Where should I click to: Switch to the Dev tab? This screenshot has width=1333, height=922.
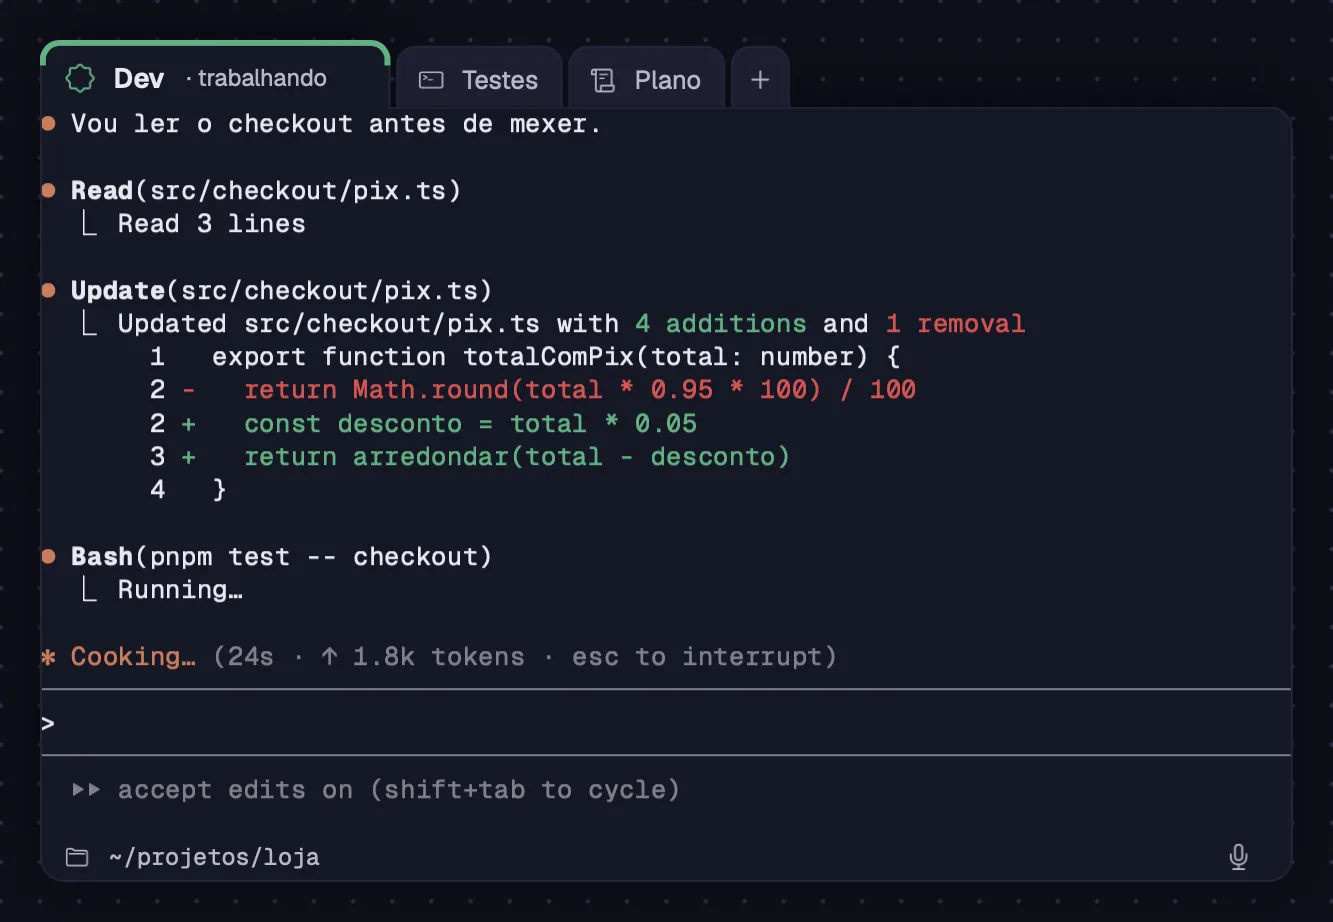(x=215, y=76)
